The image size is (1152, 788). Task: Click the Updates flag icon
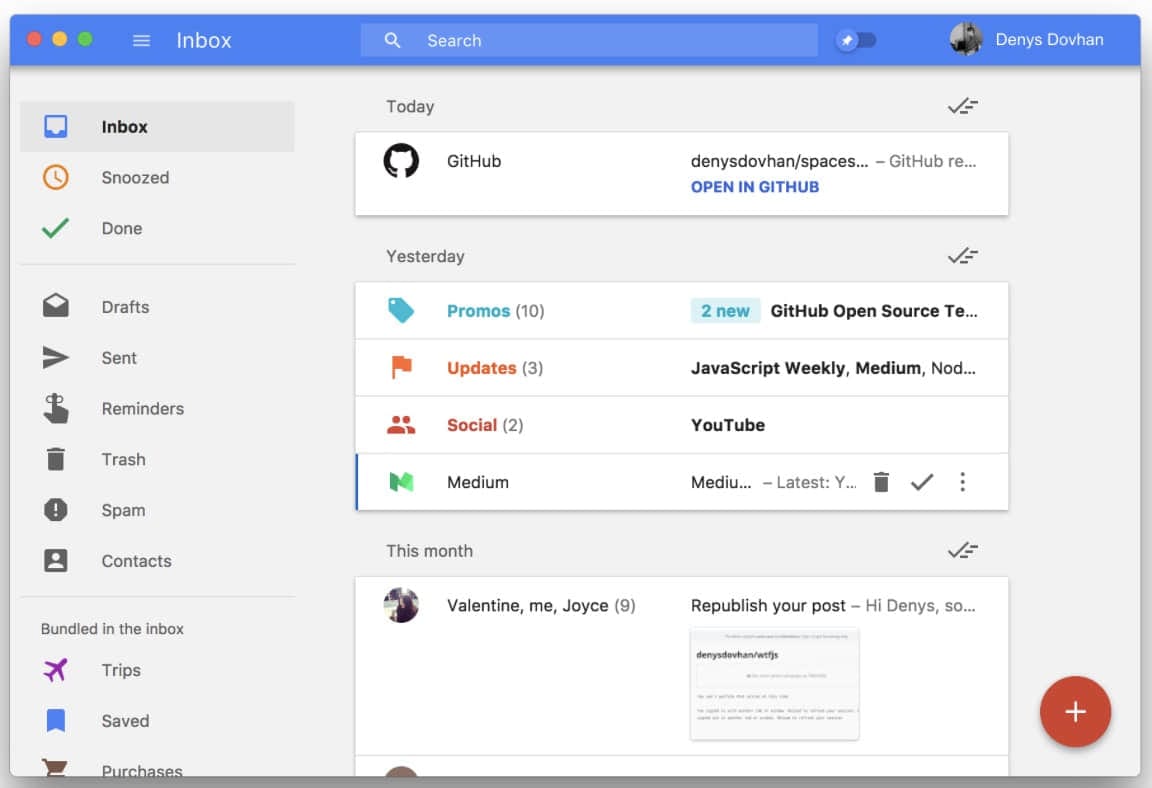401,367
